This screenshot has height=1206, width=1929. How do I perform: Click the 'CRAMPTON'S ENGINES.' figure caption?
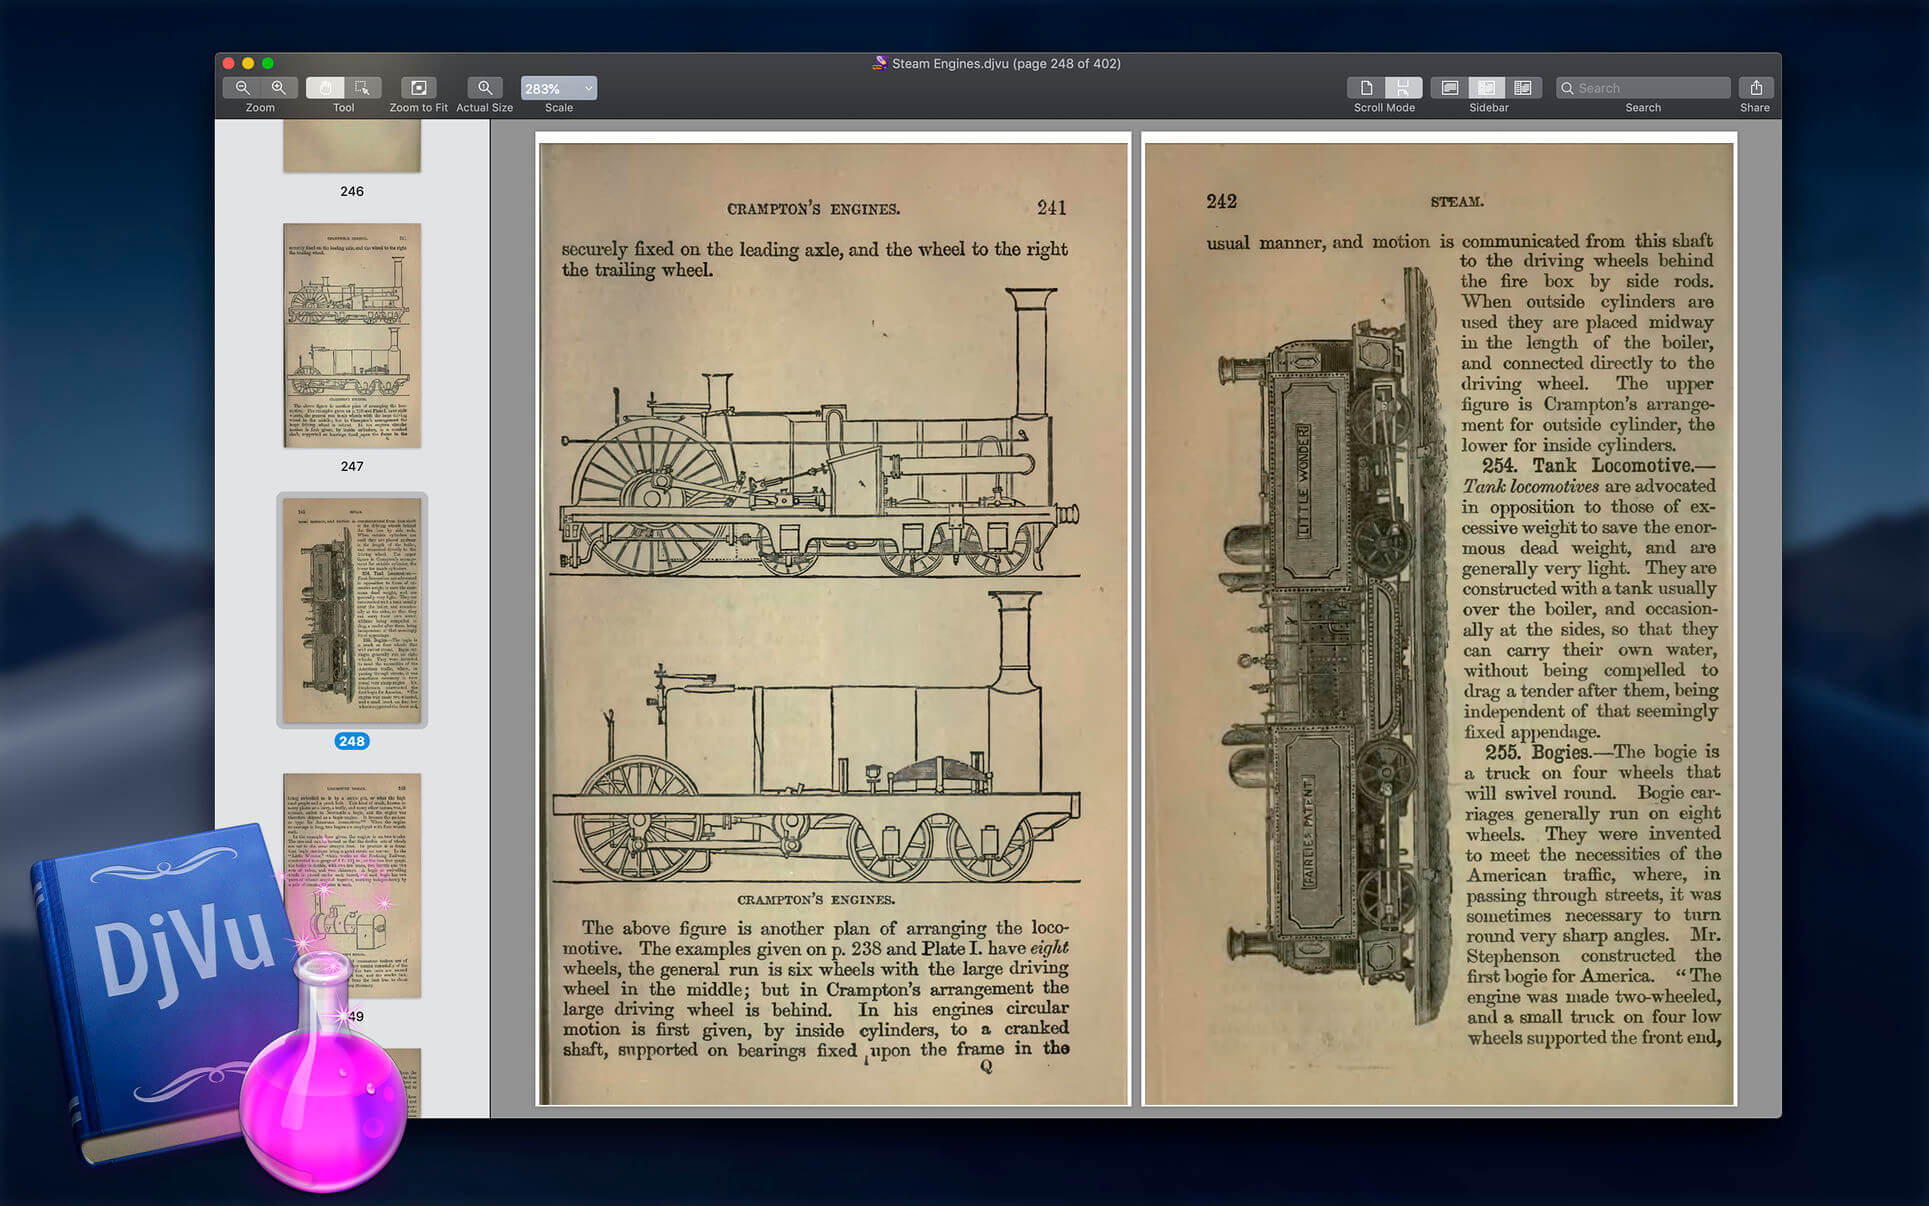click(815, 900)
